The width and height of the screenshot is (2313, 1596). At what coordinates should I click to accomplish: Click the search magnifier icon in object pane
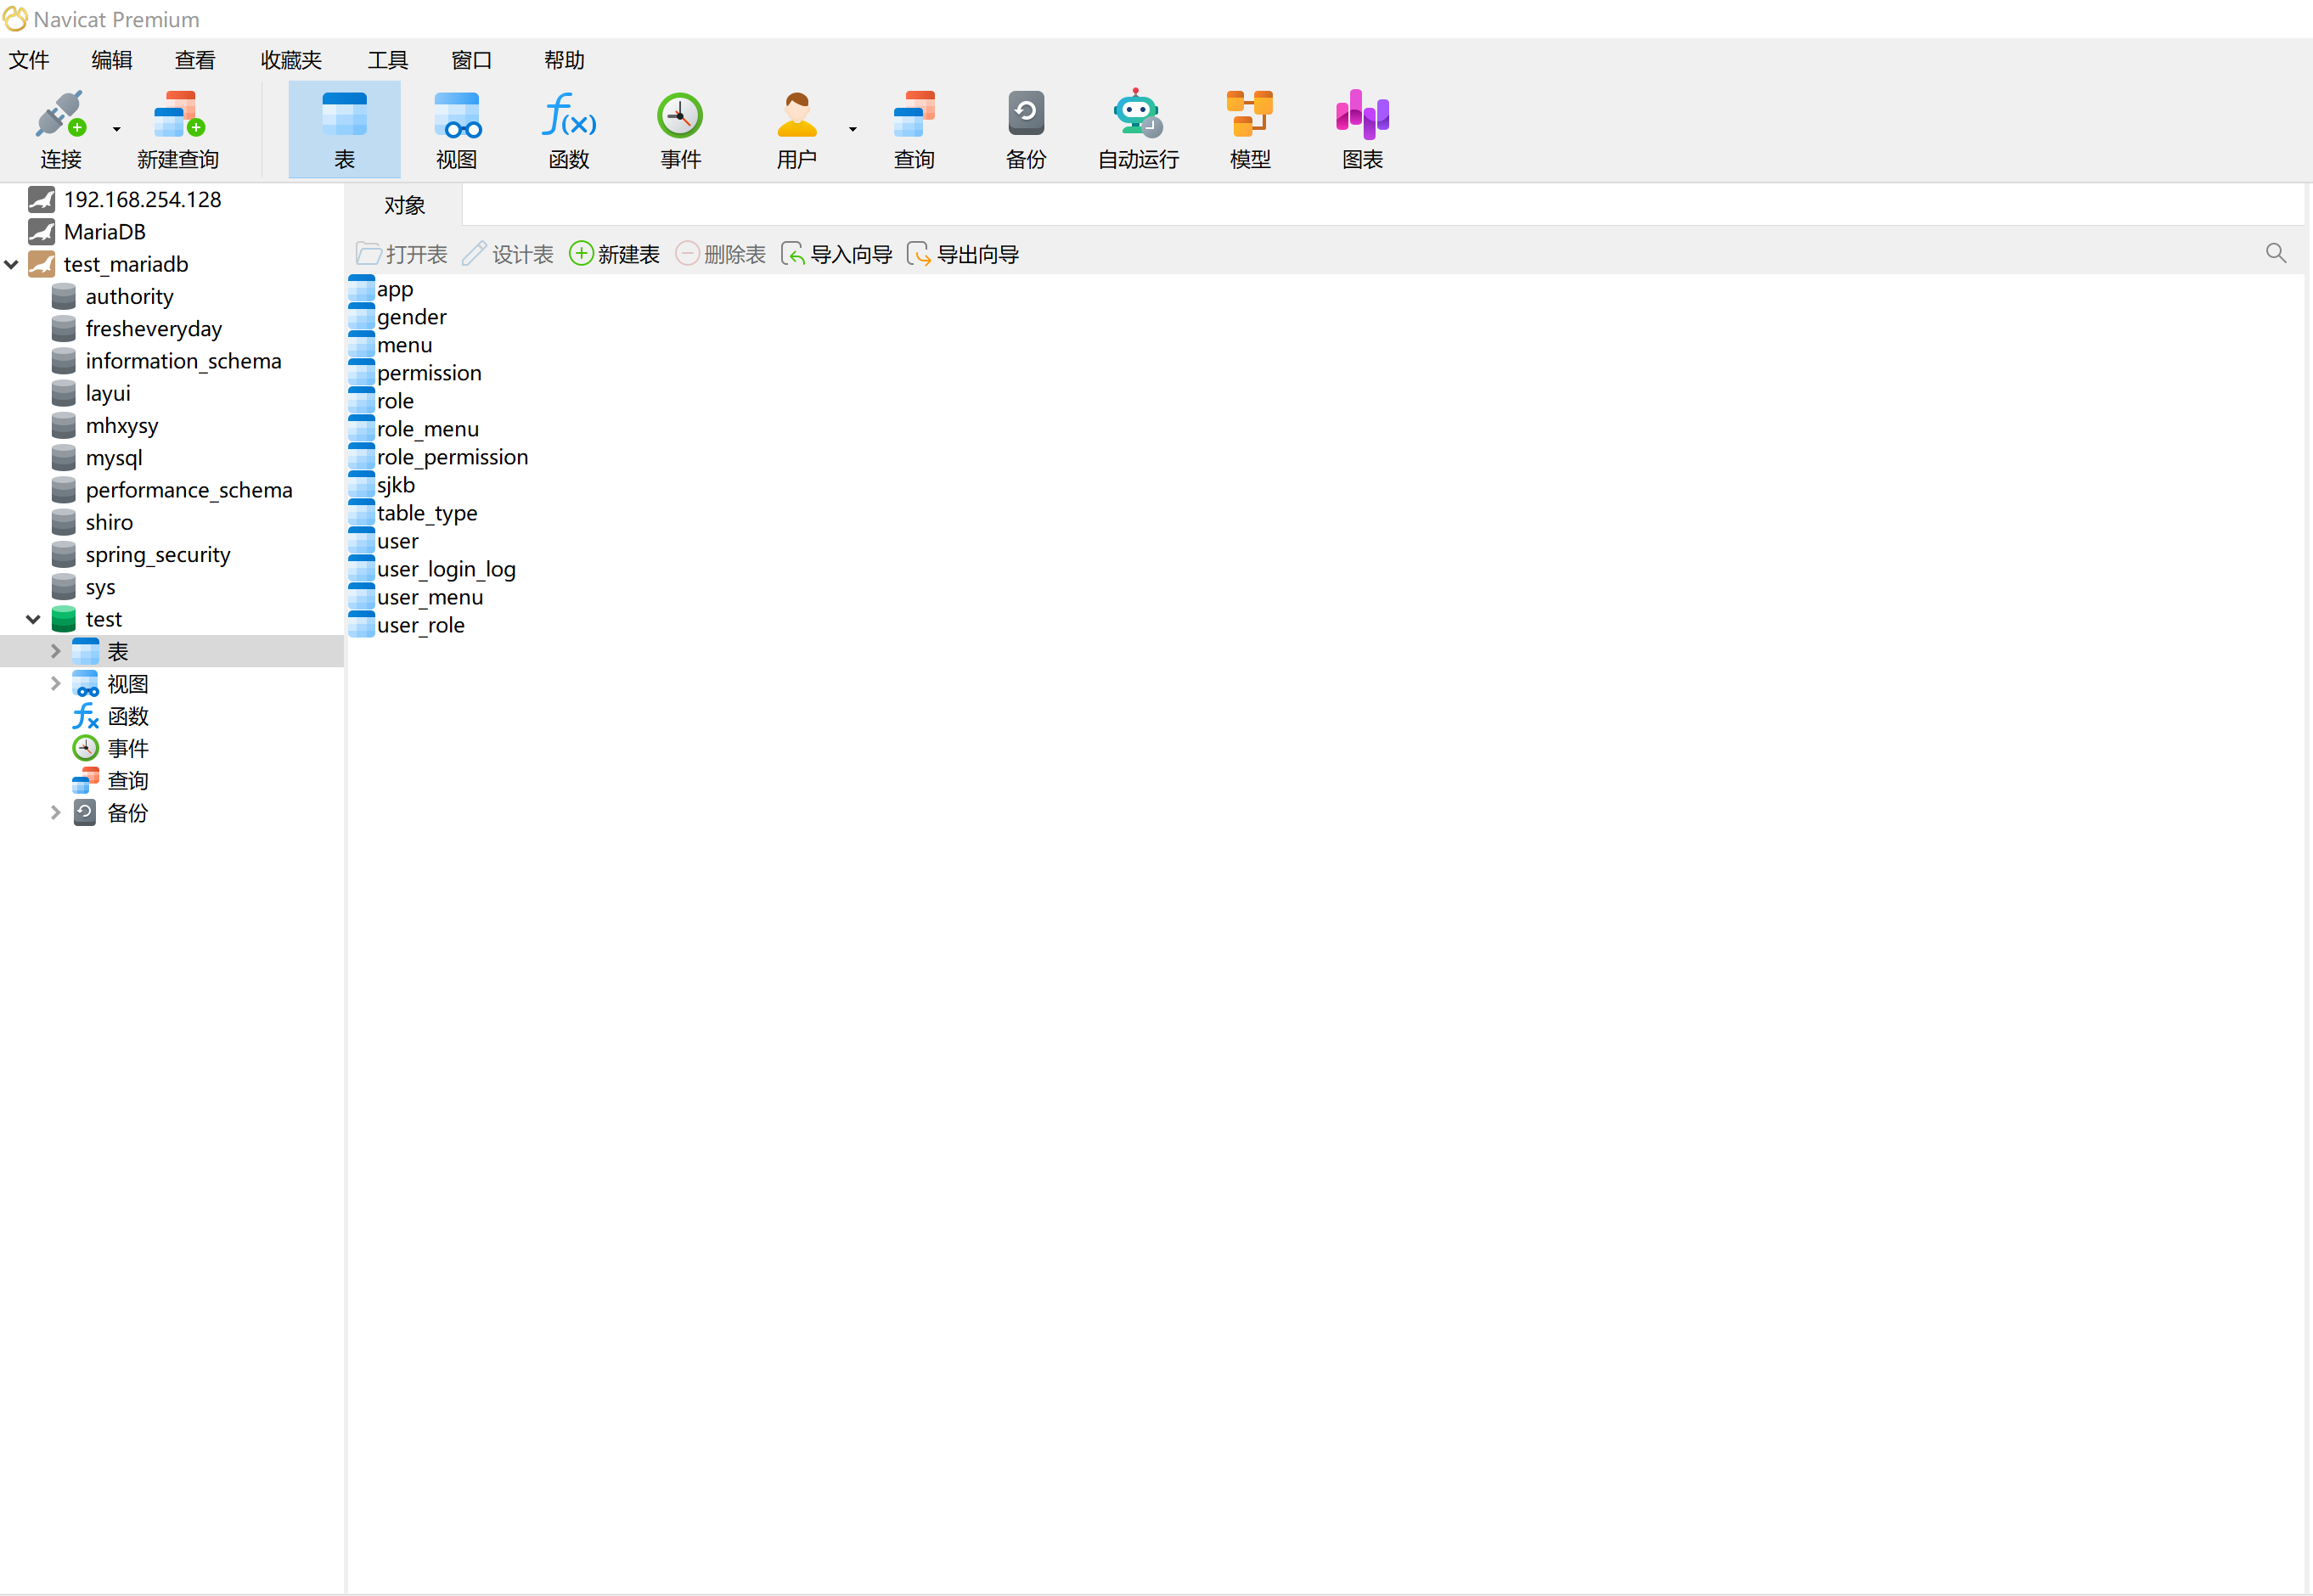2276,253
